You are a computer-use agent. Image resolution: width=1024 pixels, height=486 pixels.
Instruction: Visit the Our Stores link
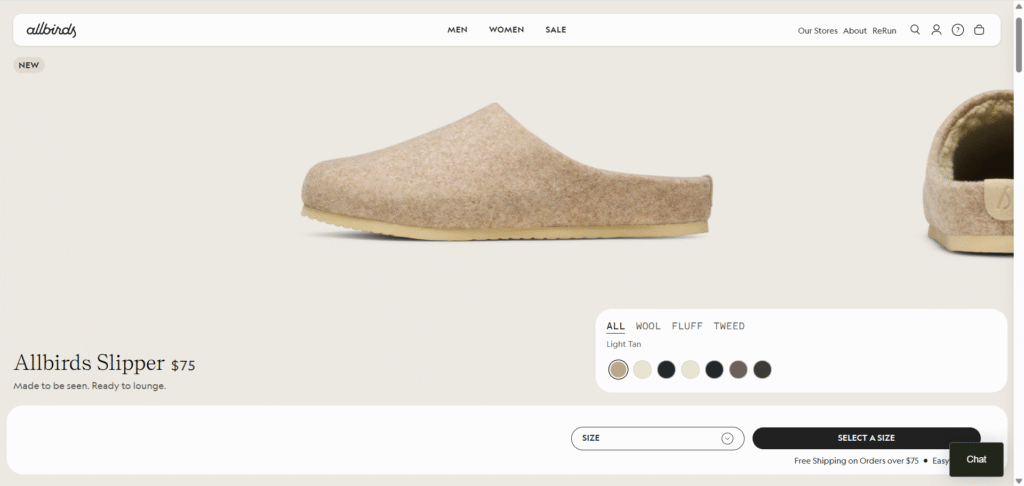coord(817,31)
